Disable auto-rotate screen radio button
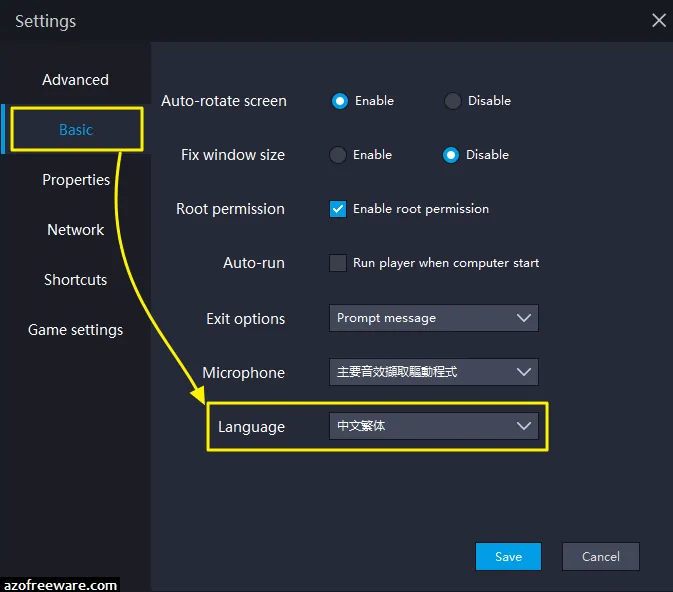Screen dimensions: 673x592 point(452,101)
